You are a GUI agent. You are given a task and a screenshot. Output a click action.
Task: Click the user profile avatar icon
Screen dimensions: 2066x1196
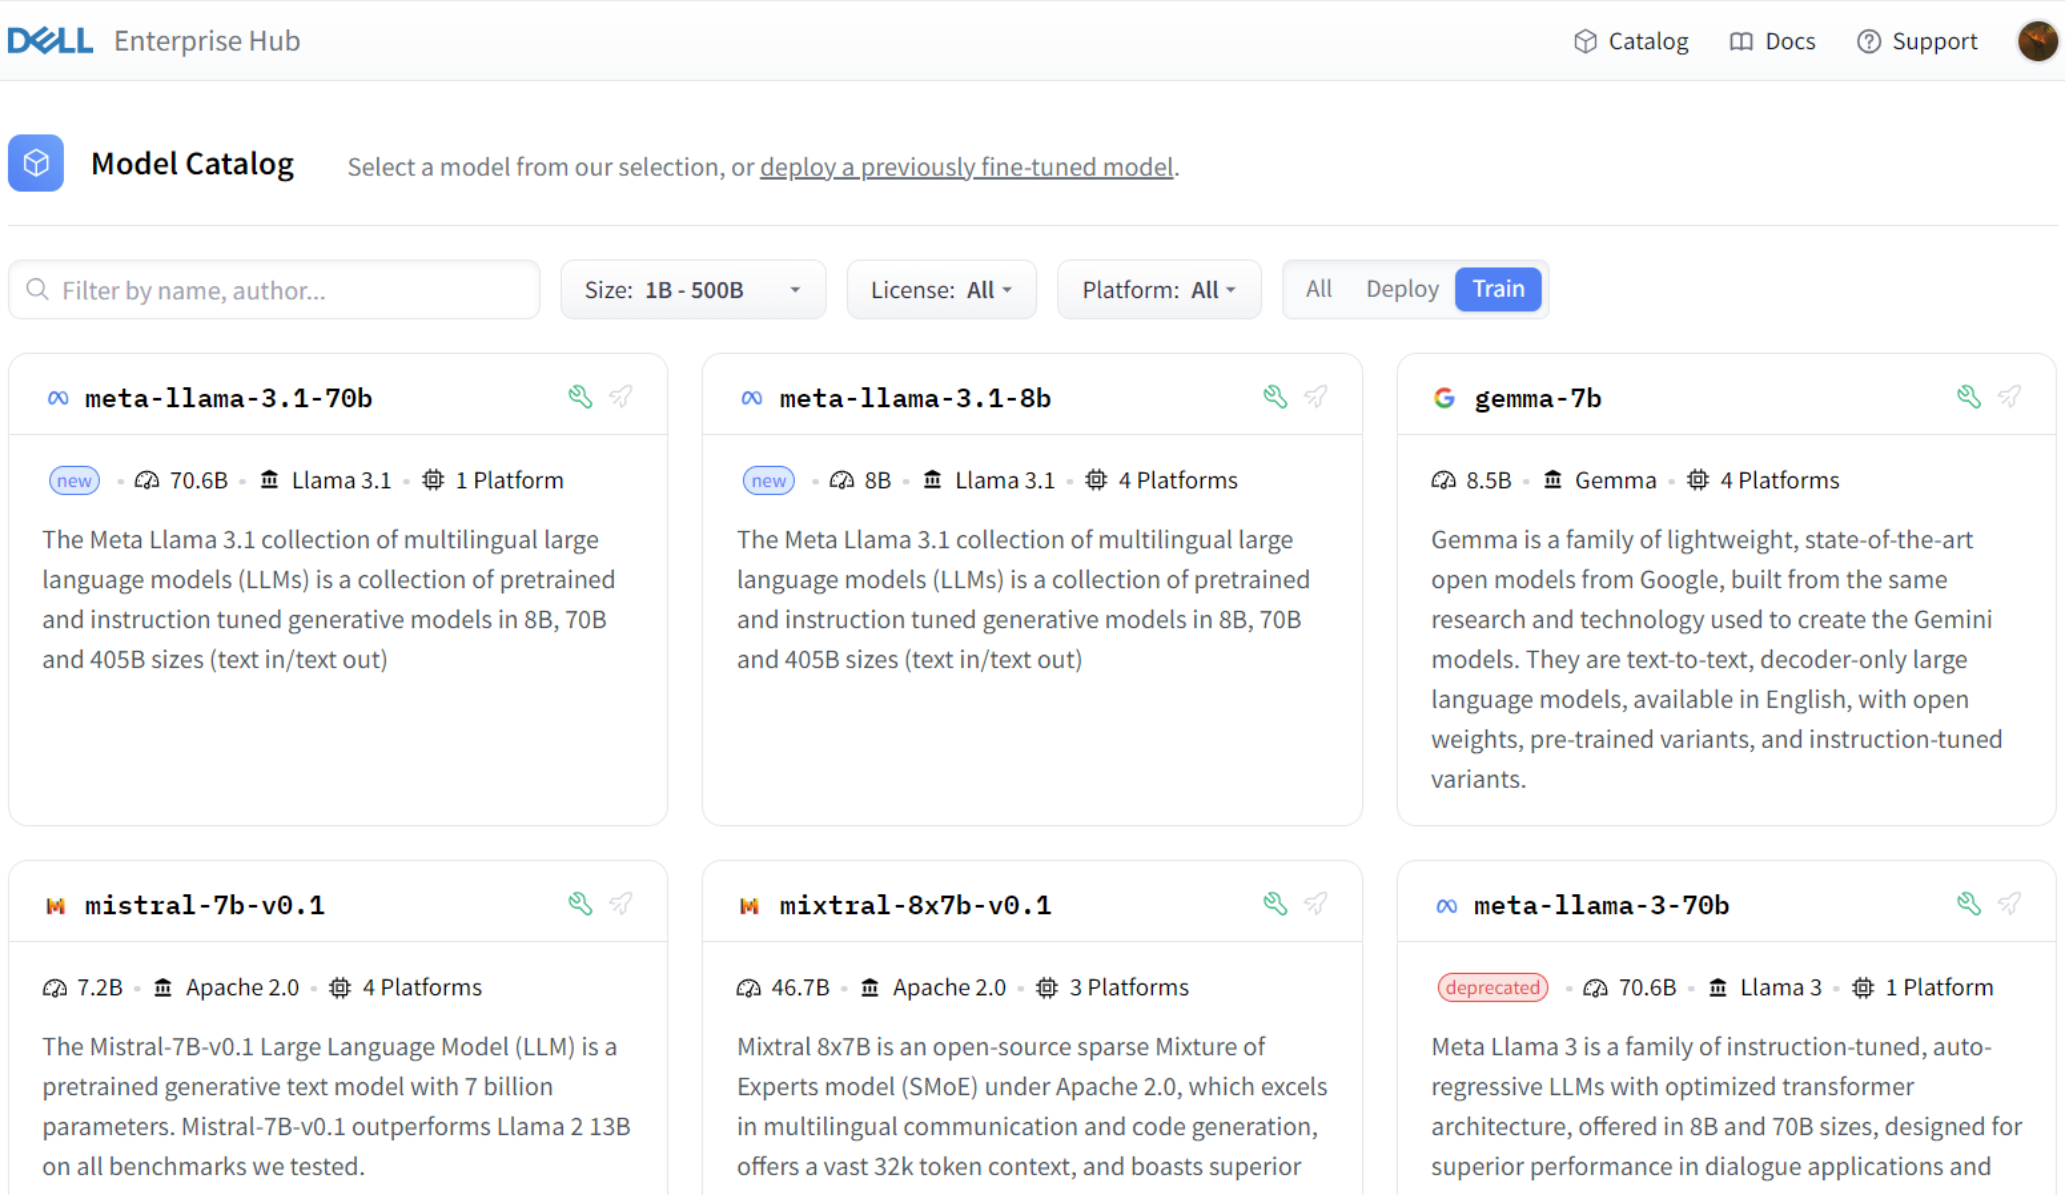click(x=2036, y=40)
